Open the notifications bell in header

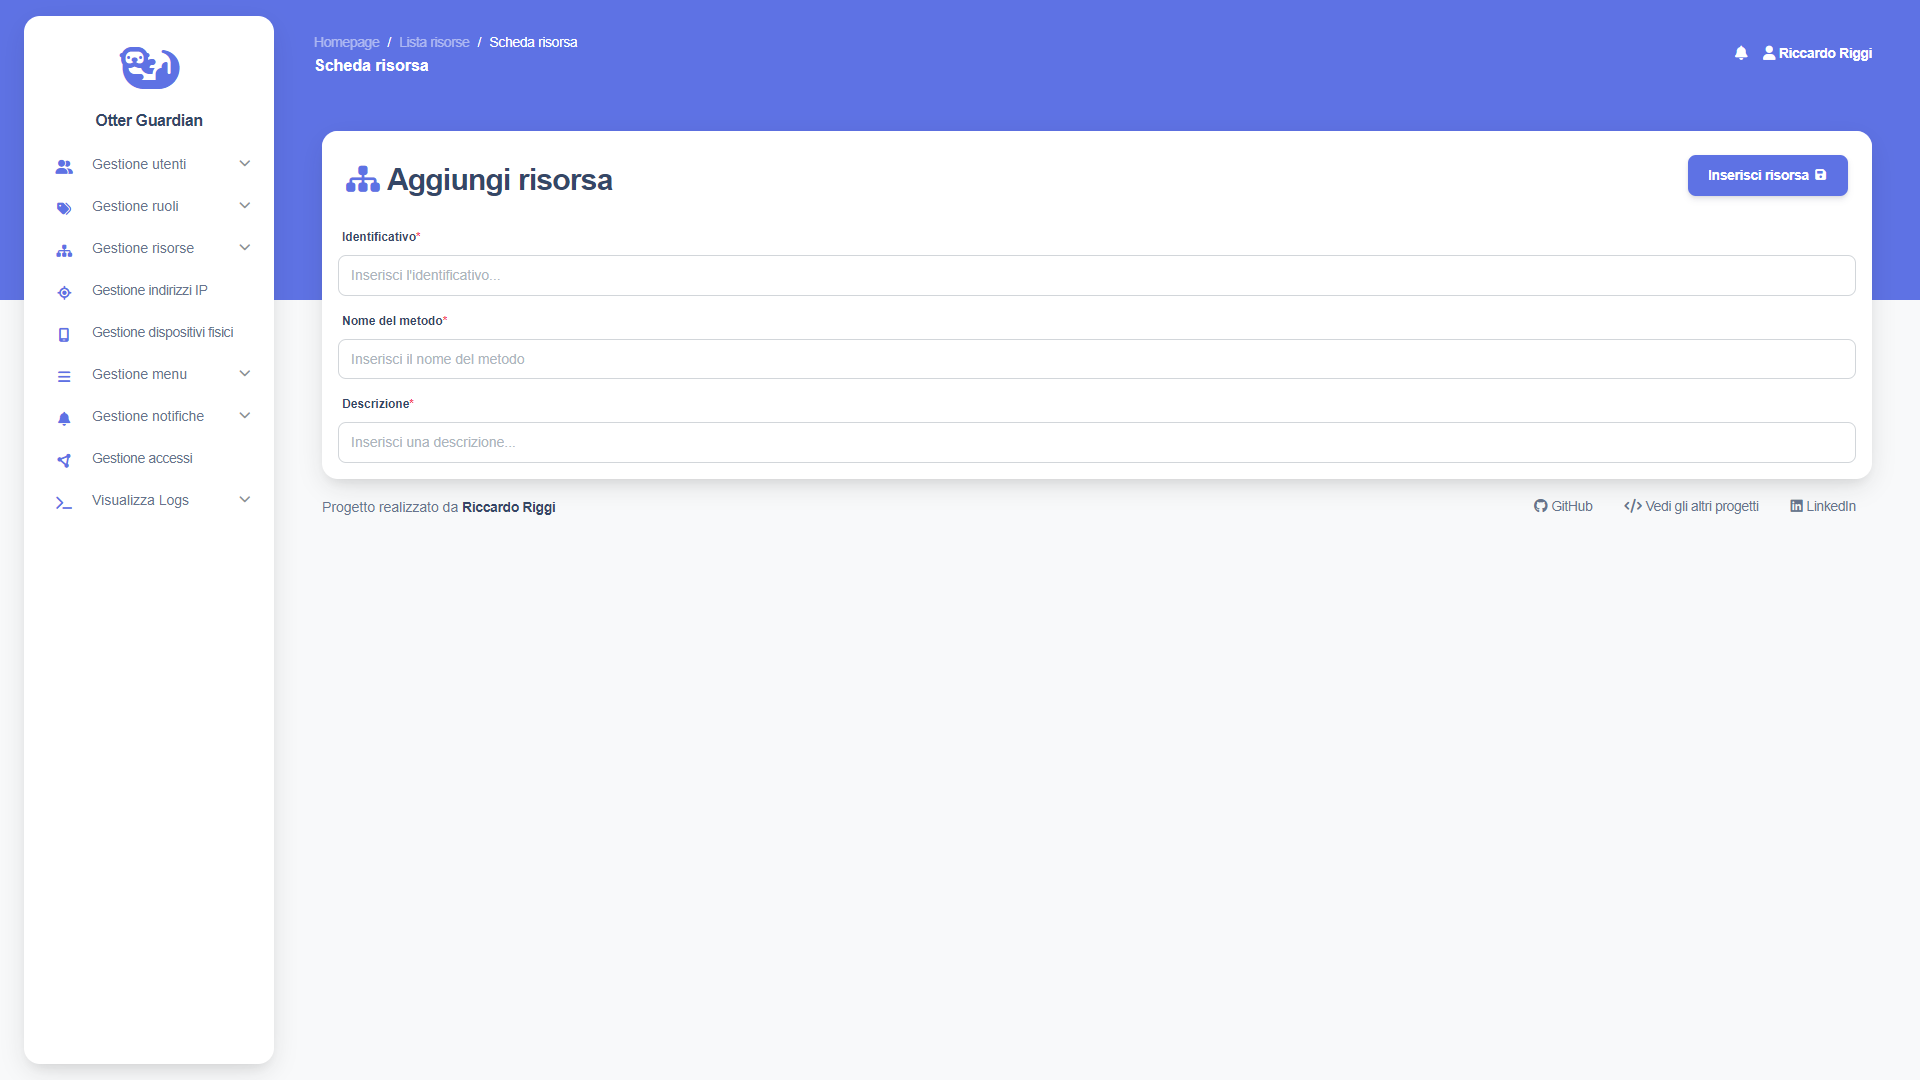(x=1741, y=53)
